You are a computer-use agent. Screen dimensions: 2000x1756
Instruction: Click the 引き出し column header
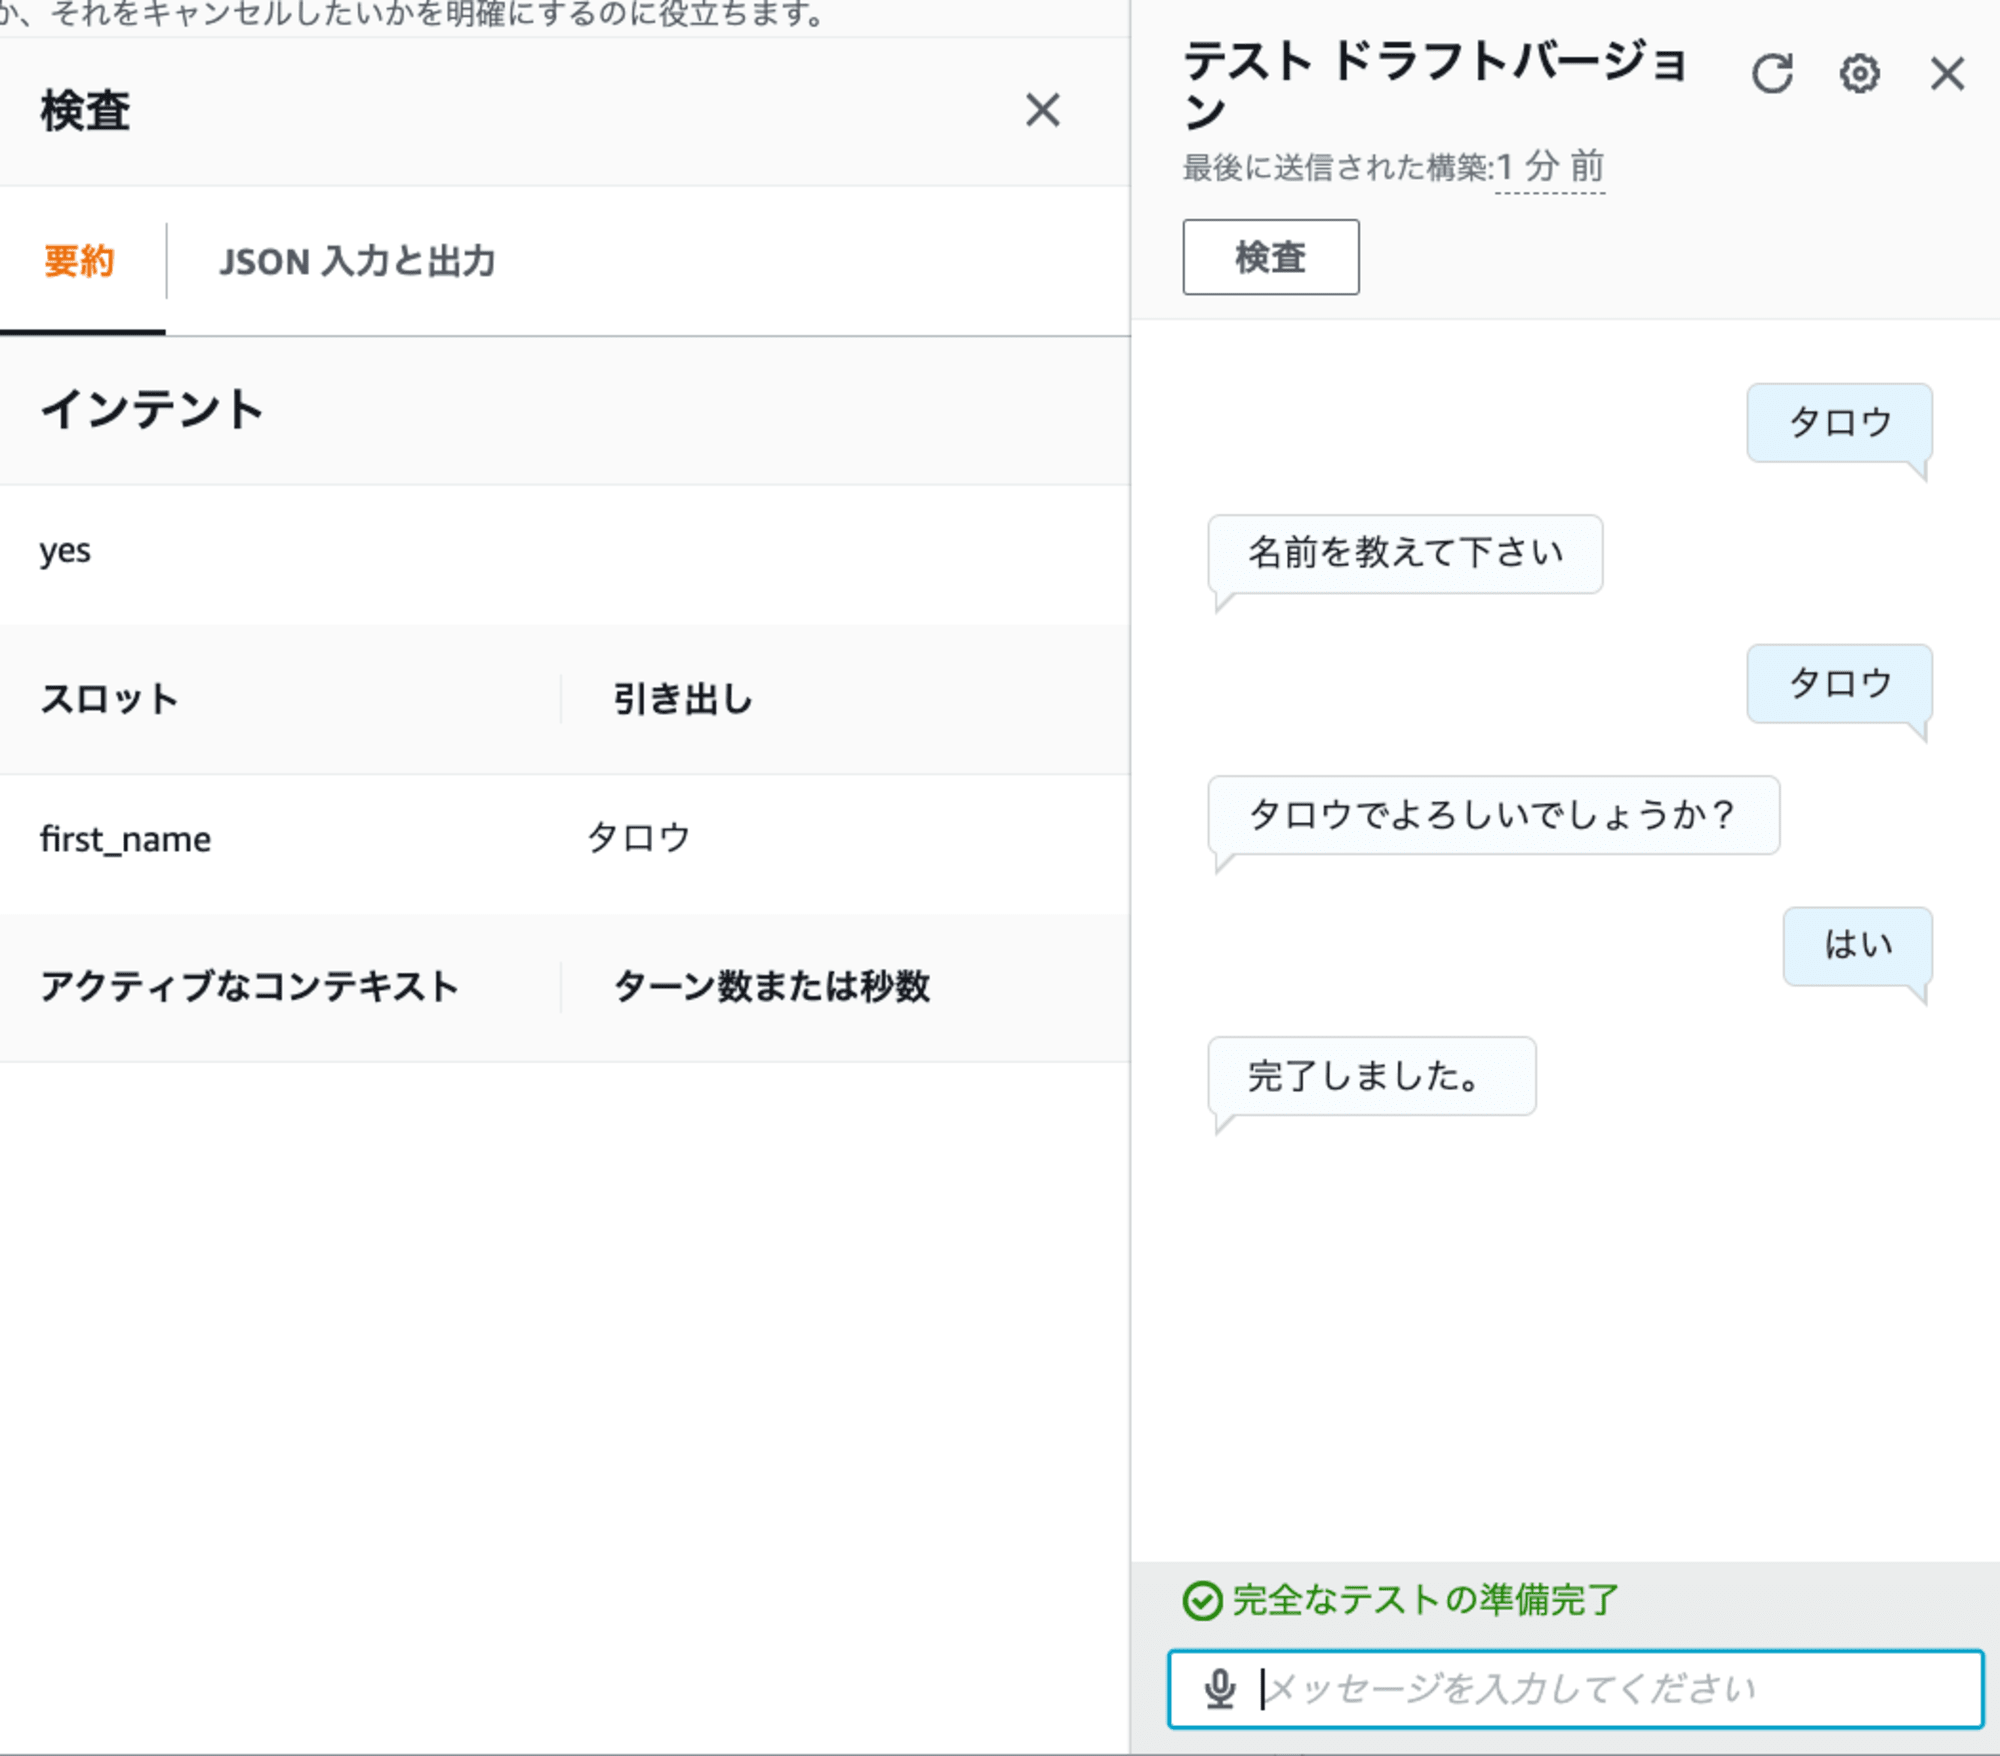683,698
